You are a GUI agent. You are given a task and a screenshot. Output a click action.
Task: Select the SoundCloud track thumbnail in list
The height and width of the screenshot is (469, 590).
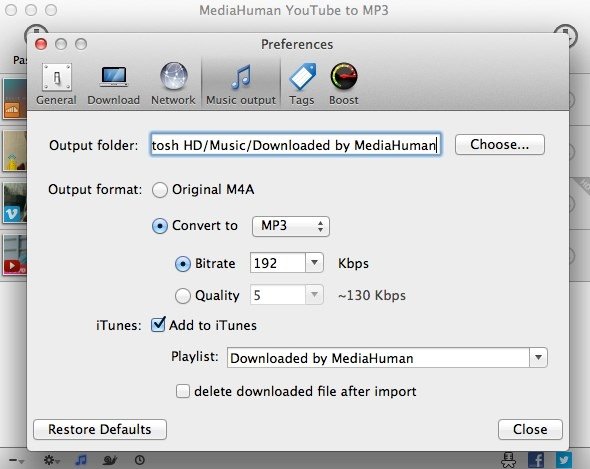[15, 99]
